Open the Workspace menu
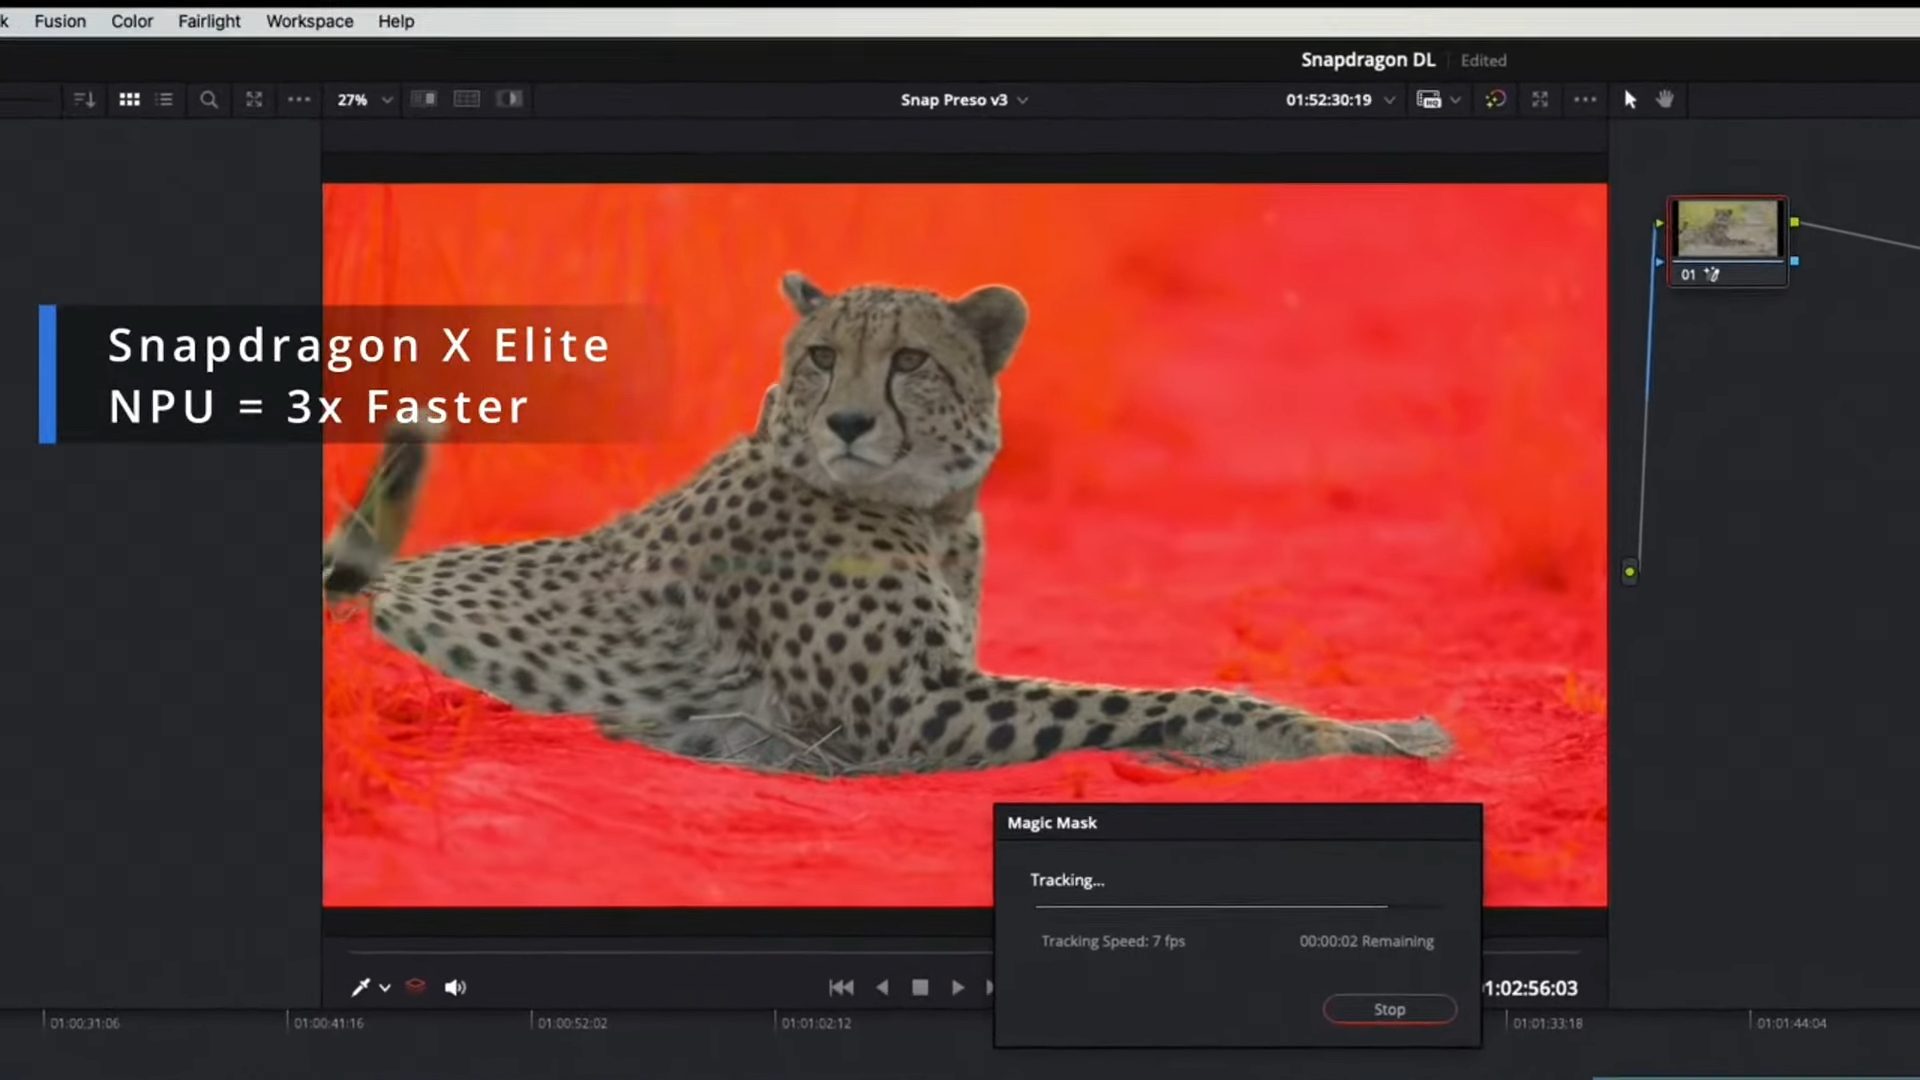The height and width of the screenshot is (1080, 1920). point(309,21)
